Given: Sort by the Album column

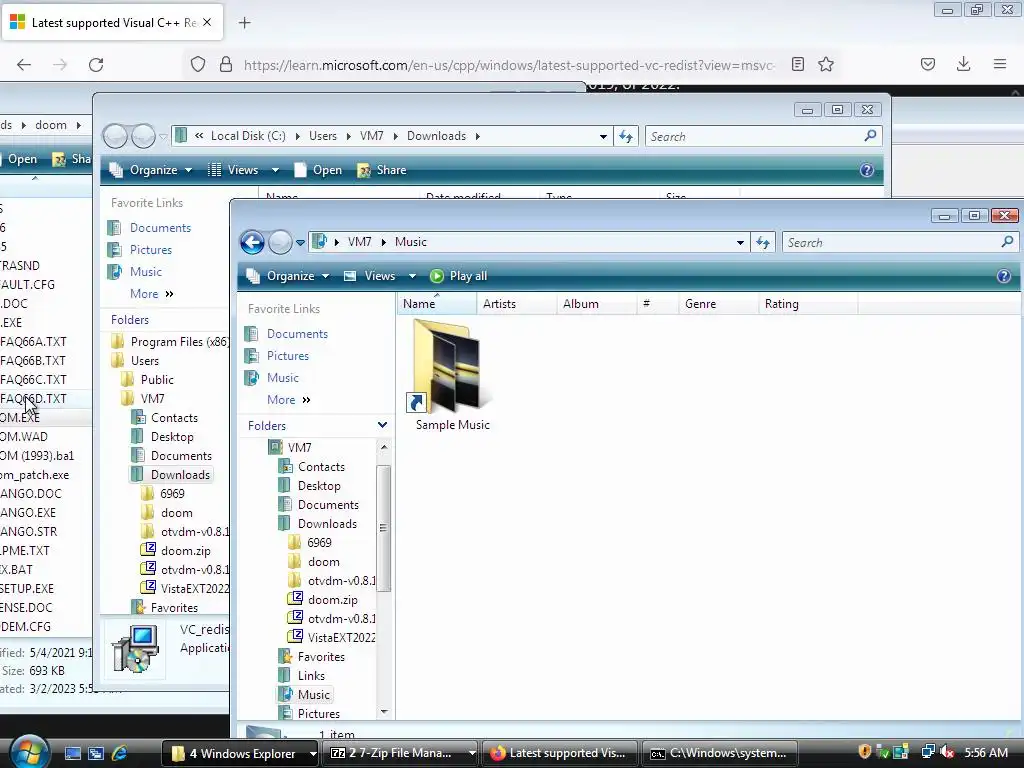Looking at the screenshot, I should (596, 304).
